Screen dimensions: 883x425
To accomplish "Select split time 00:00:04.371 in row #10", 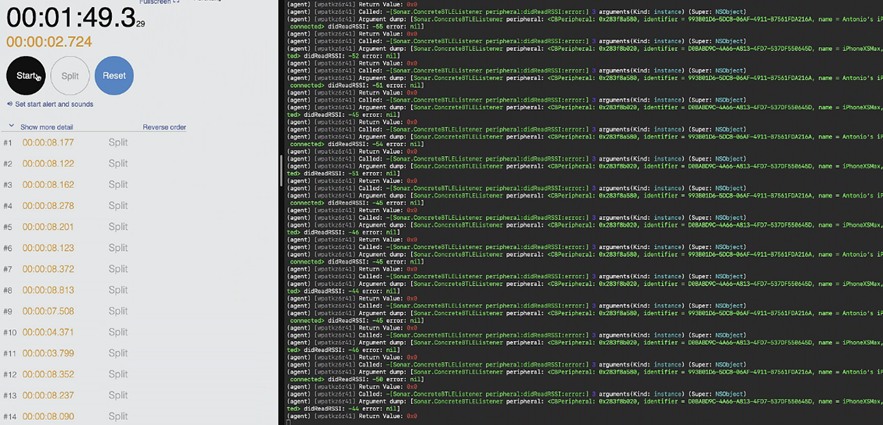I will [x=48, y=332].
